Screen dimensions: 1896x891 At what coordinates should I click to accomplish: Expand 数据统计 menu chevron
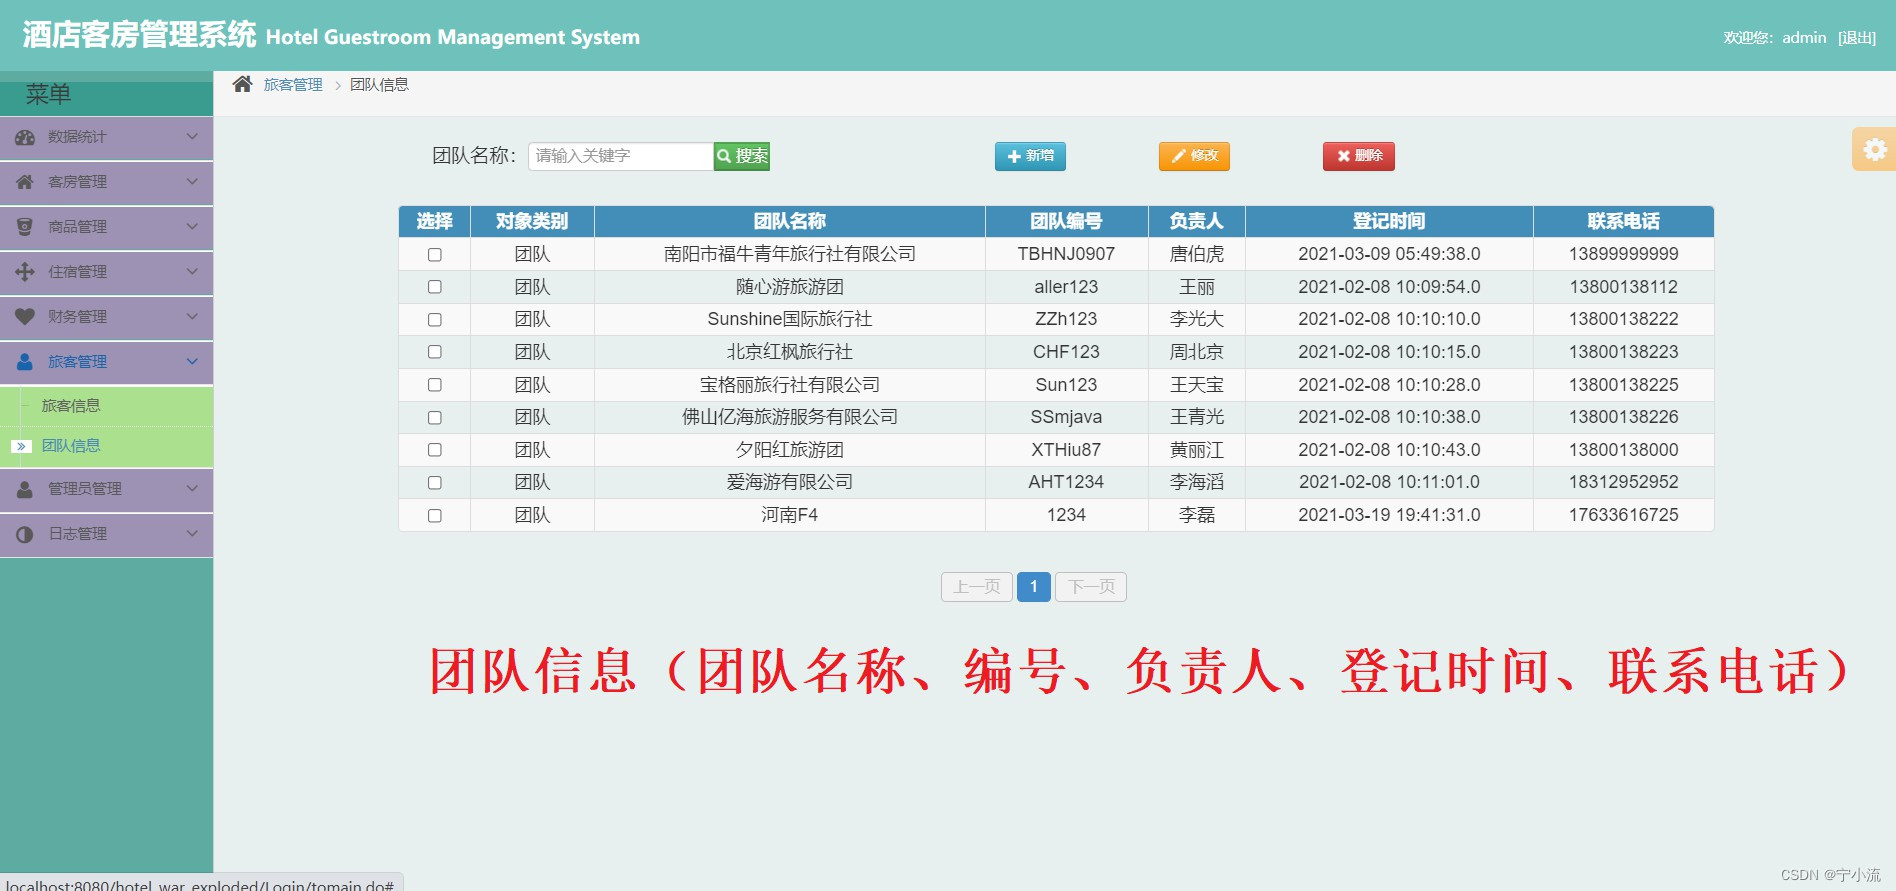click(192, 137)
